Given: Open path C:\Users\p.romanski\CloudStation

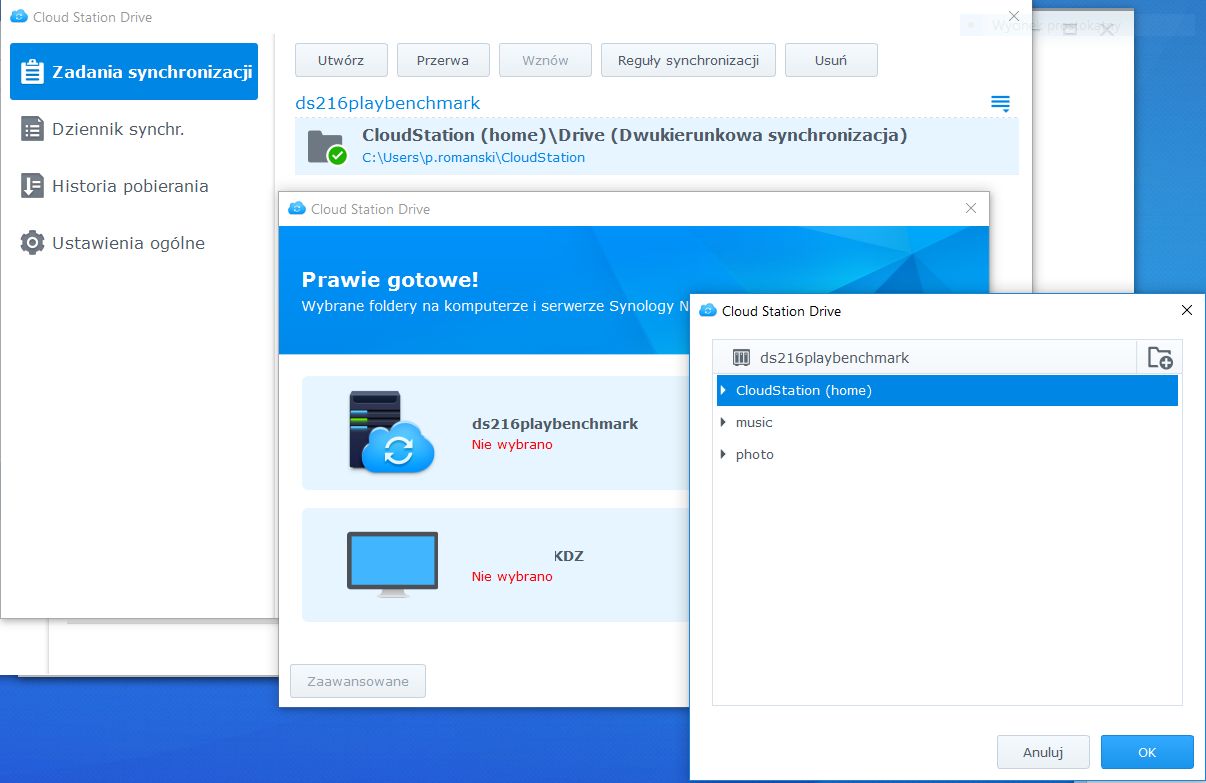Looking at the screenshot, I should 473,157.
